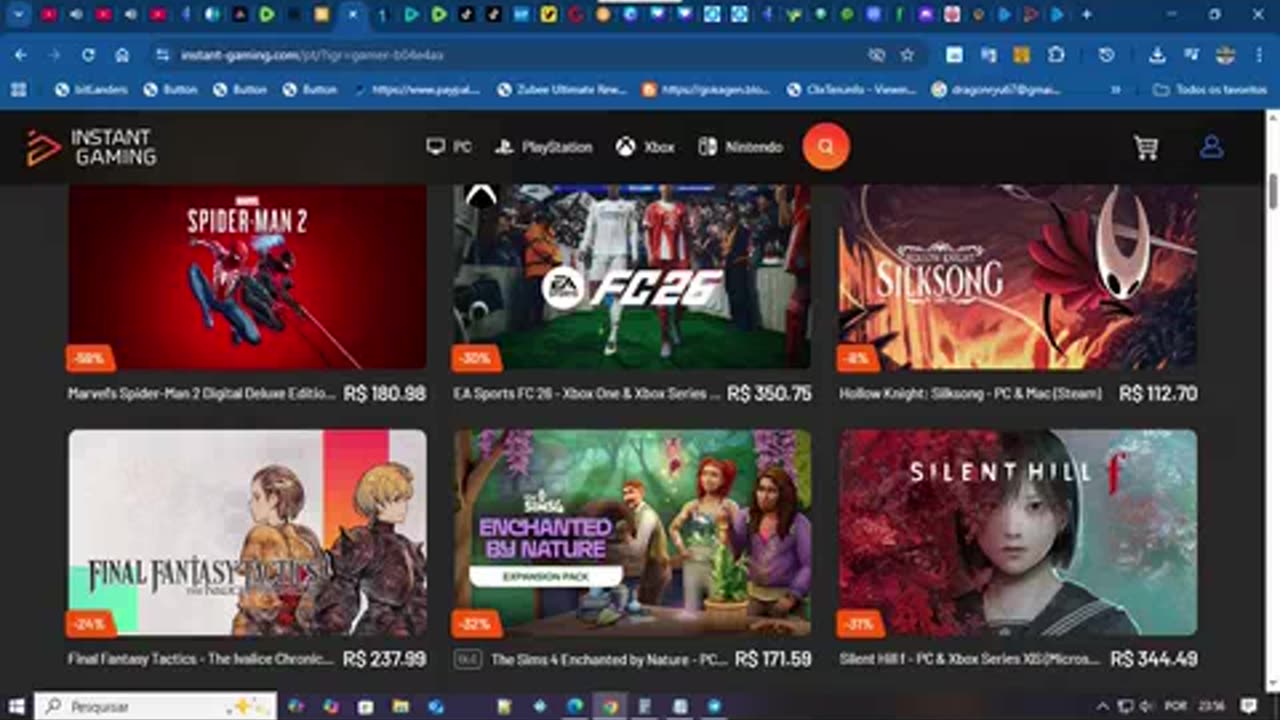Image resolution: width=1280 pixels, height=720 pixels.
Task: Click the R$ 237.99 price
Action: (x=384, y=660)
